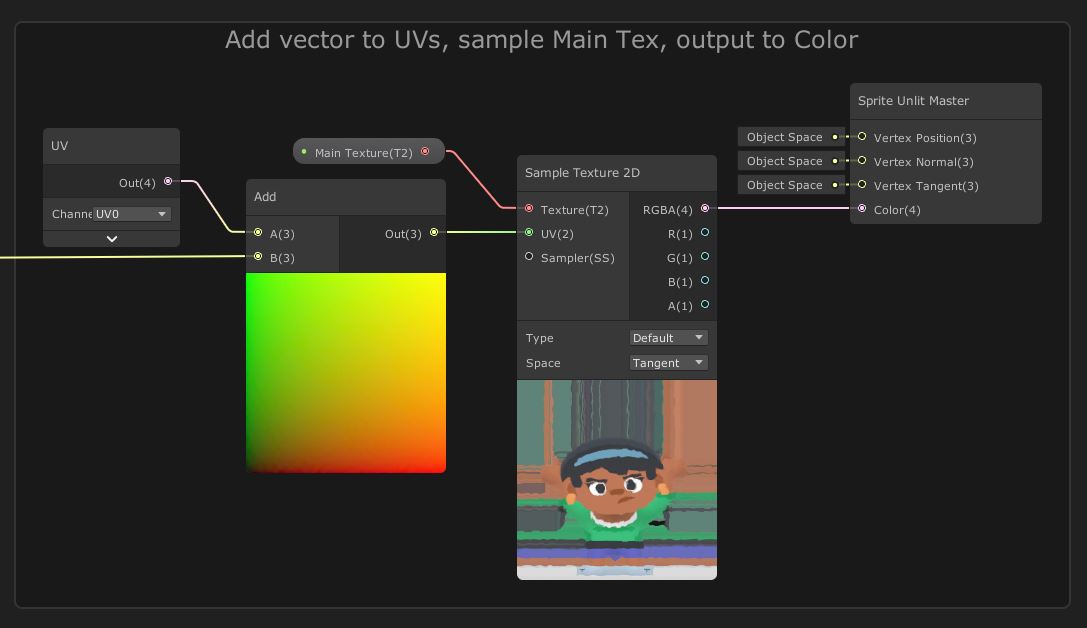This screenshot has width=1087, height=628.
Task: Click the Vertex Position(3) input port
Action: pos(862,137)
